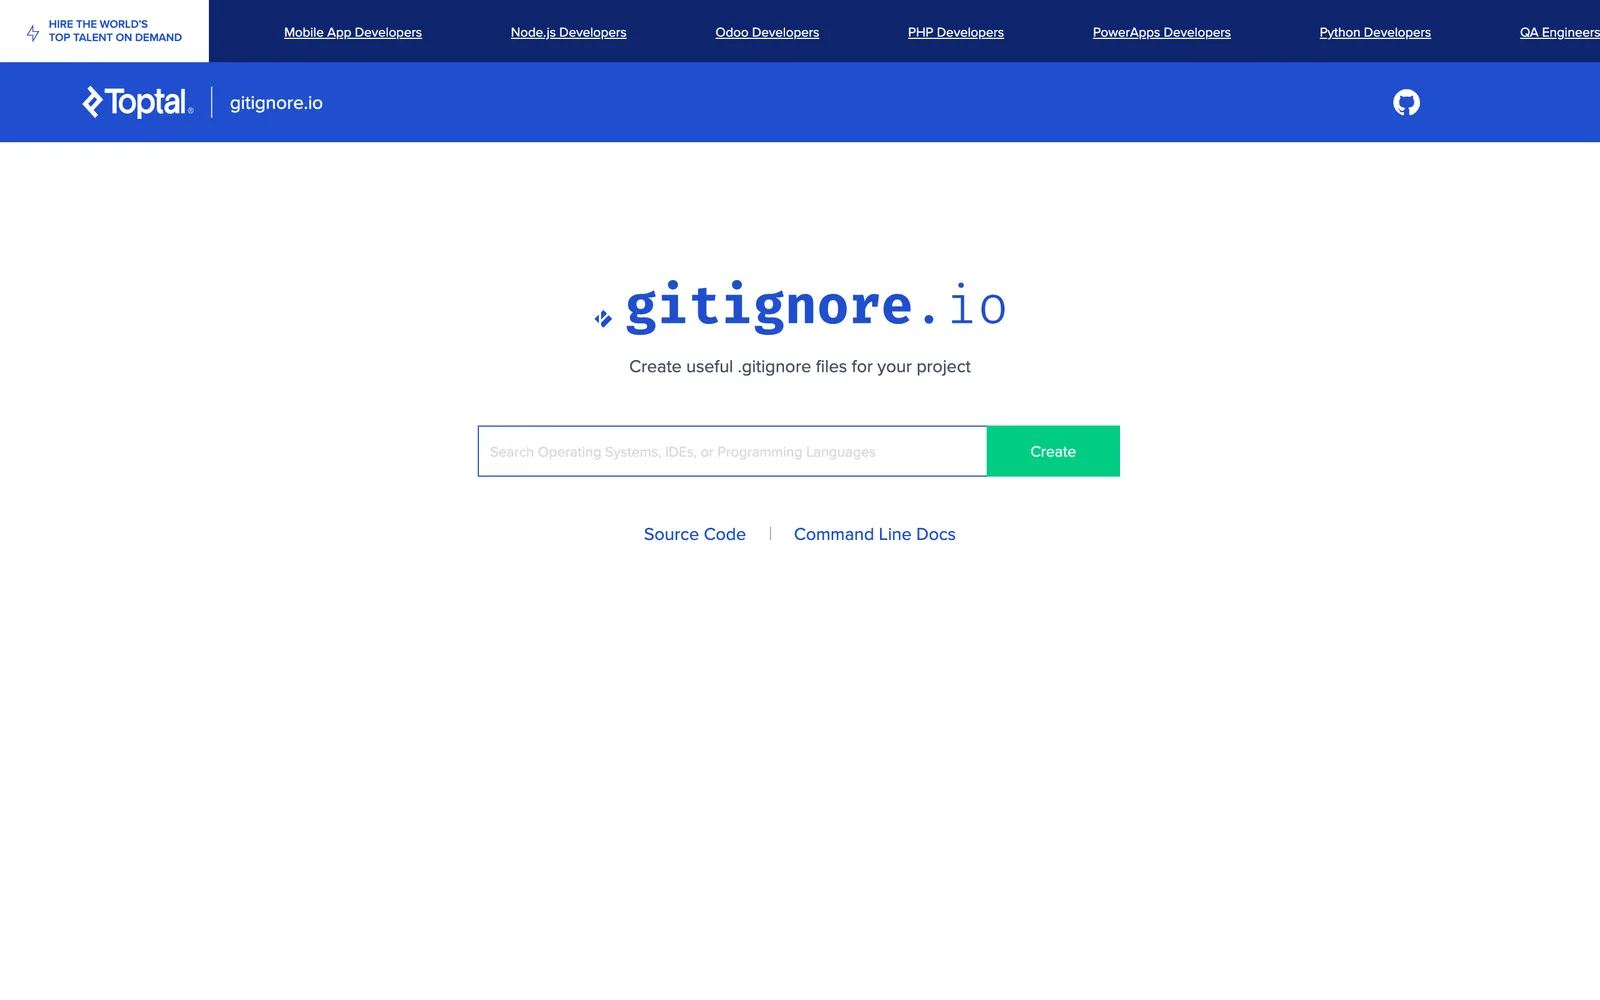1600x1000 pixels.
Task: Open the QA Engineers link
Action: (1560, 32)
